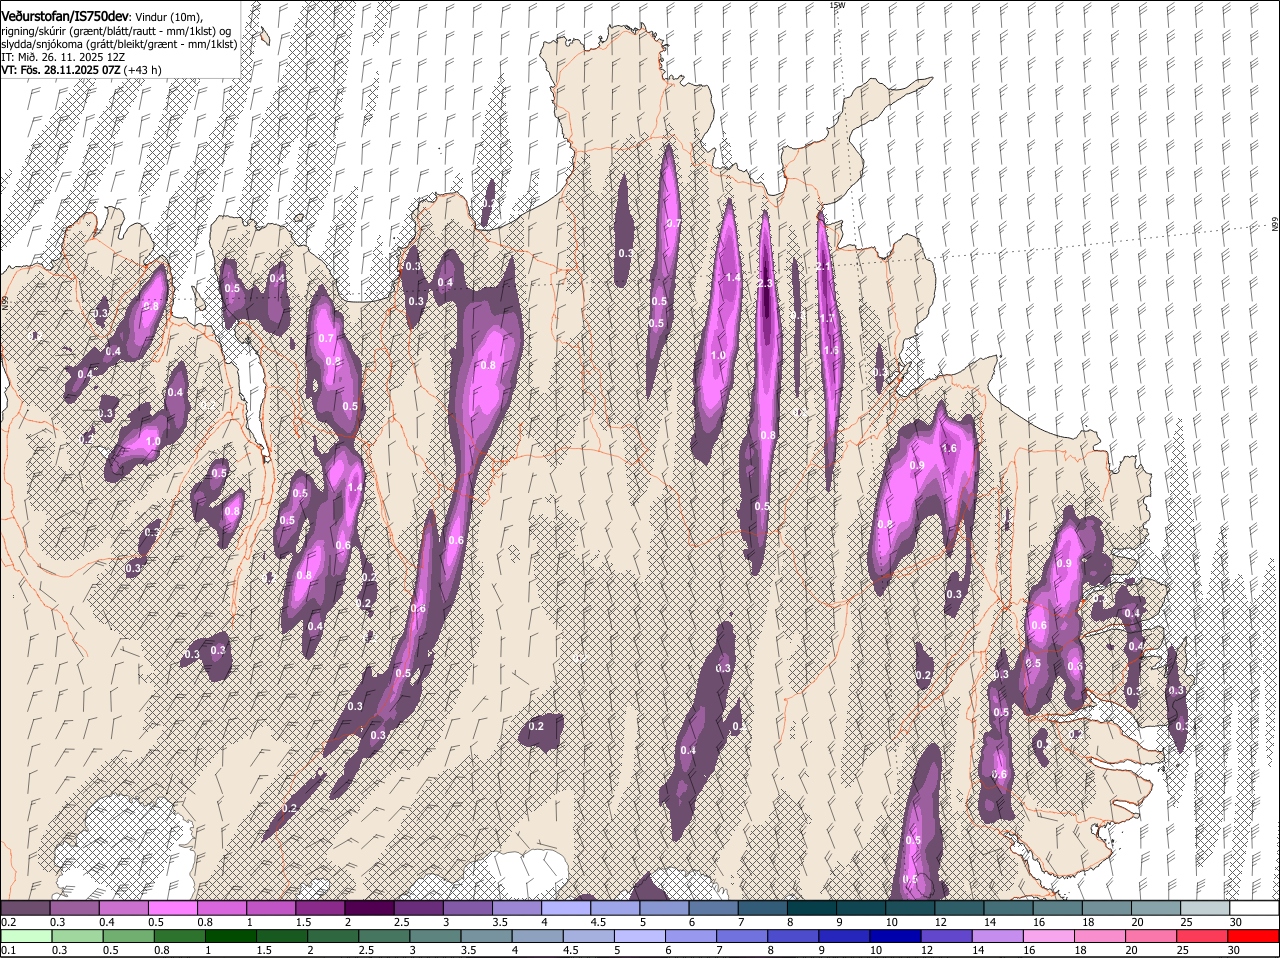This screenshot has width=1280, height=958.
Task: Click the 0.1 tick label in rain legend
Action: pyautogui.click(x=8, y=950)
